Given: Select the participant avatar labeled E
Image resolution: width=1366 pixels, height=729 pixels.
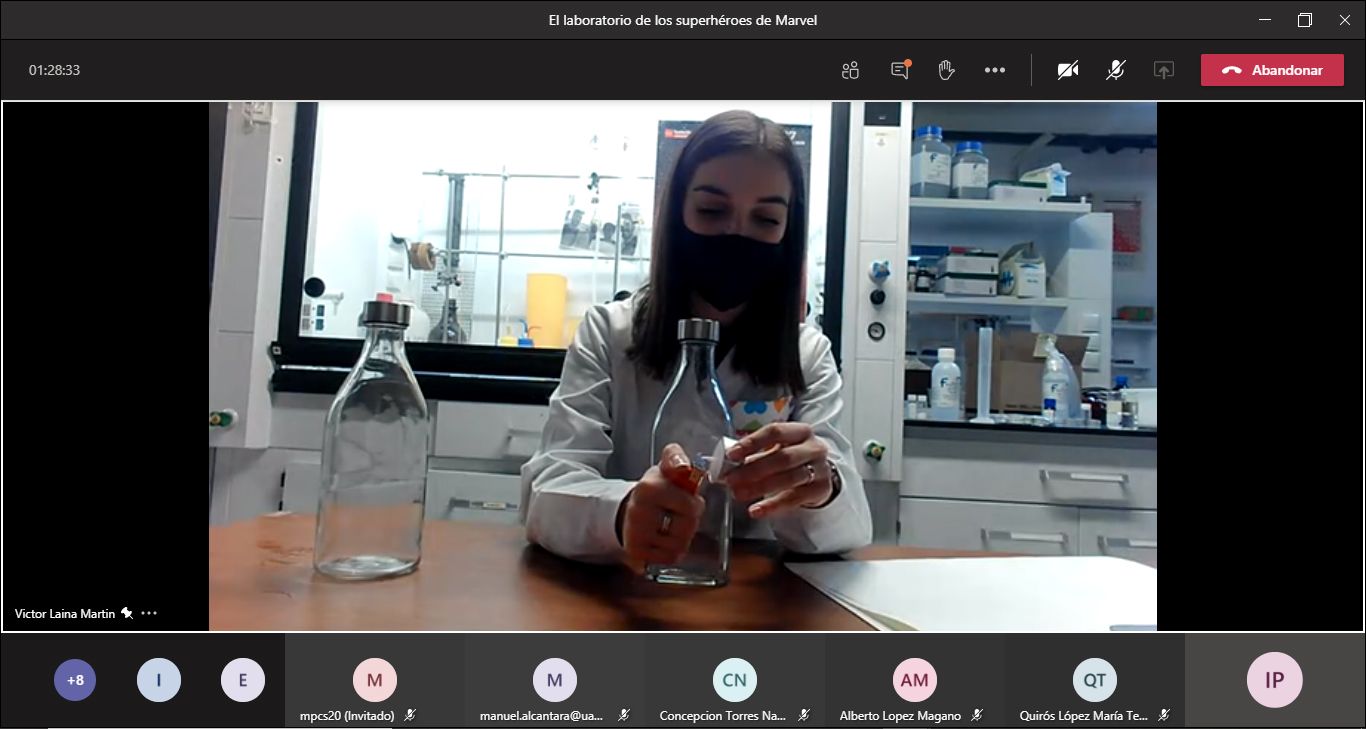Looking at the screenshot, I should (243, 681).
